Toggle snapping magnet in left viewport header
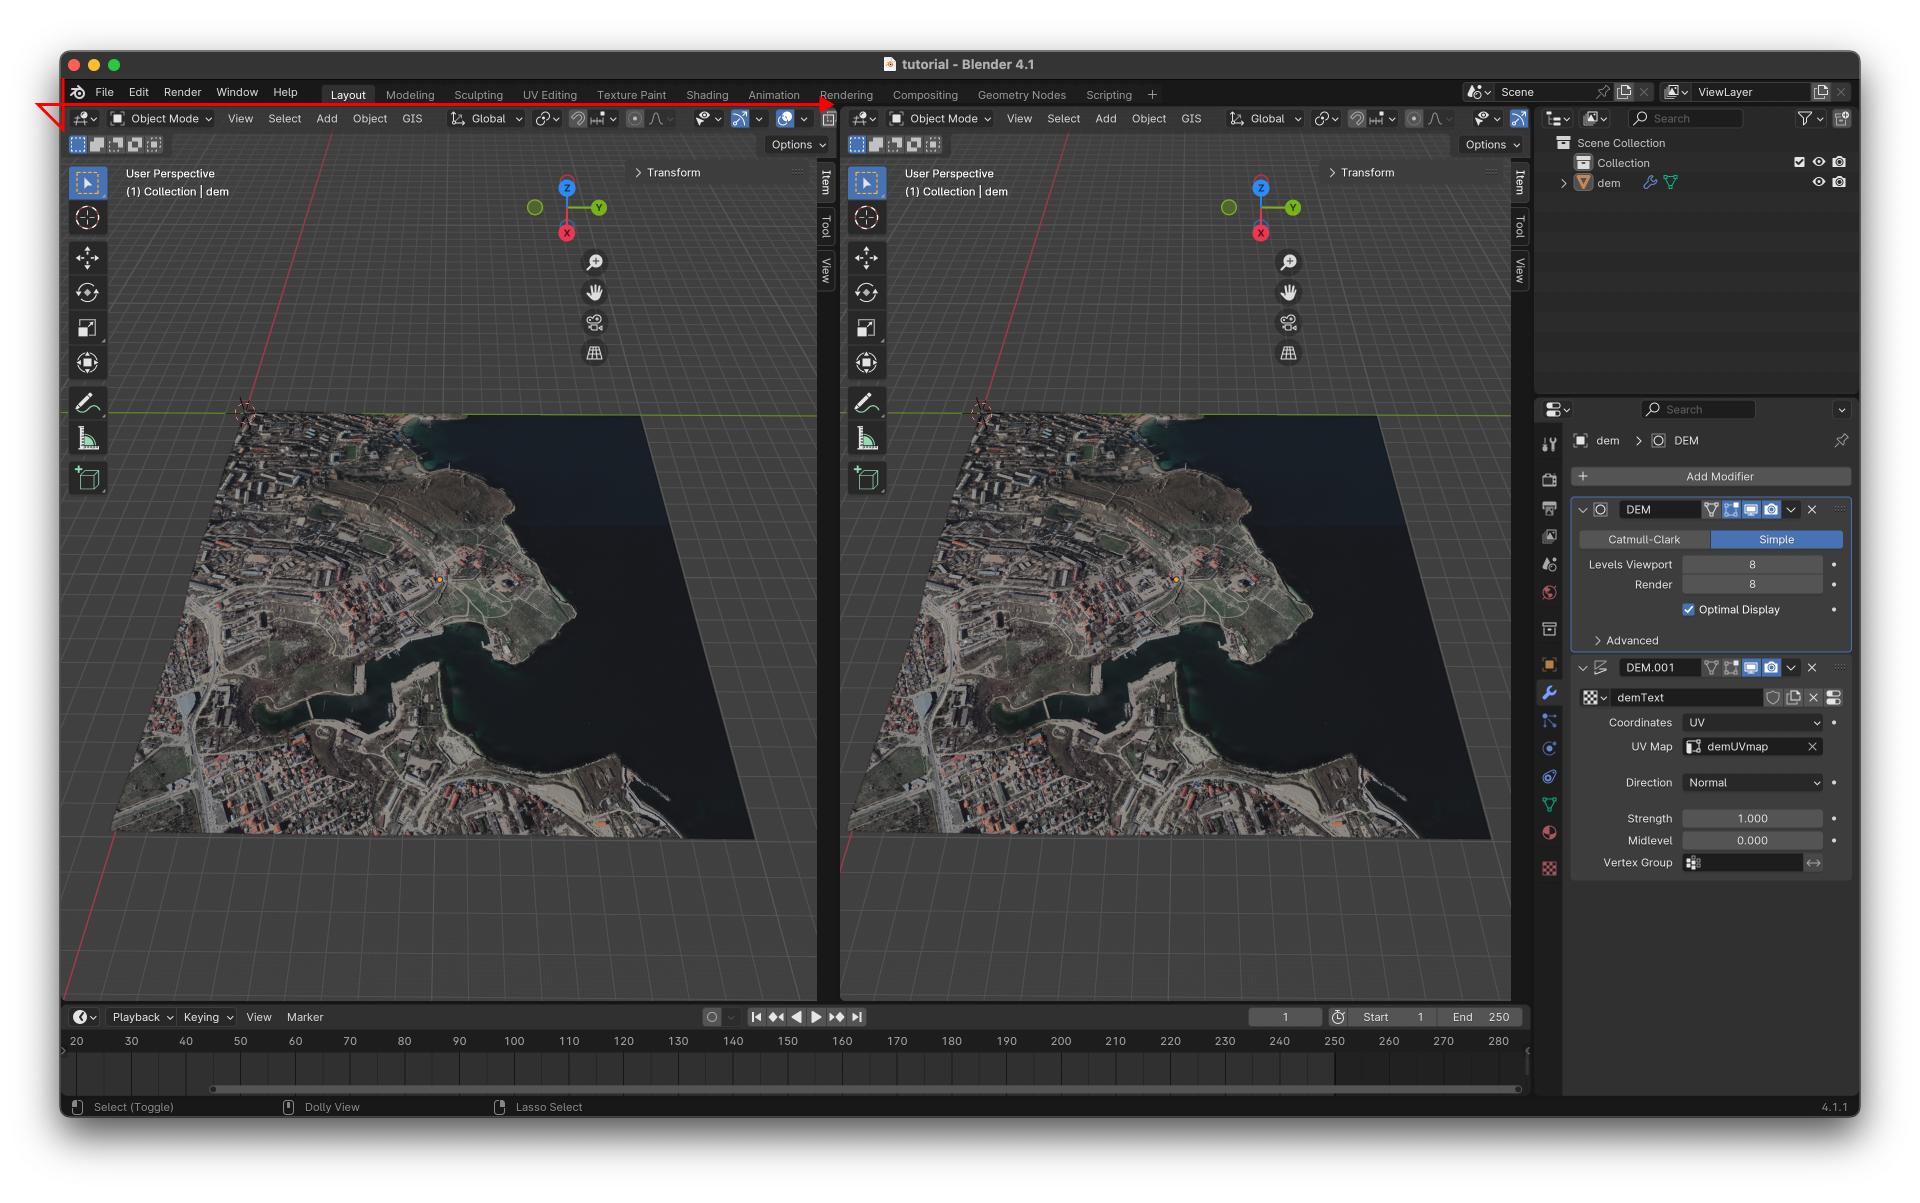1920x1203 pixels. coord(578,118)
